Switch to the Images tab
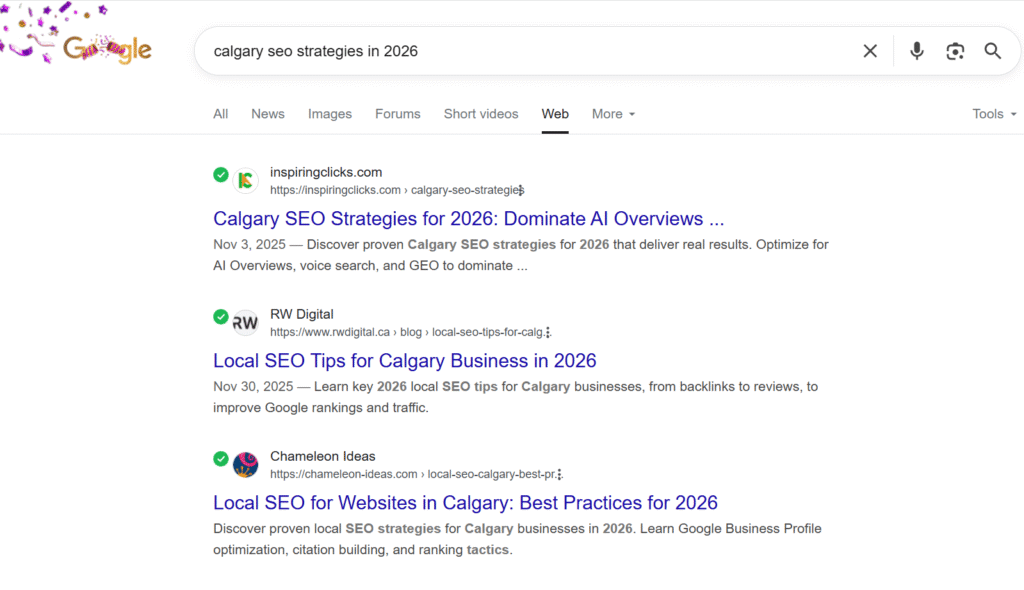 coord(330,114)
